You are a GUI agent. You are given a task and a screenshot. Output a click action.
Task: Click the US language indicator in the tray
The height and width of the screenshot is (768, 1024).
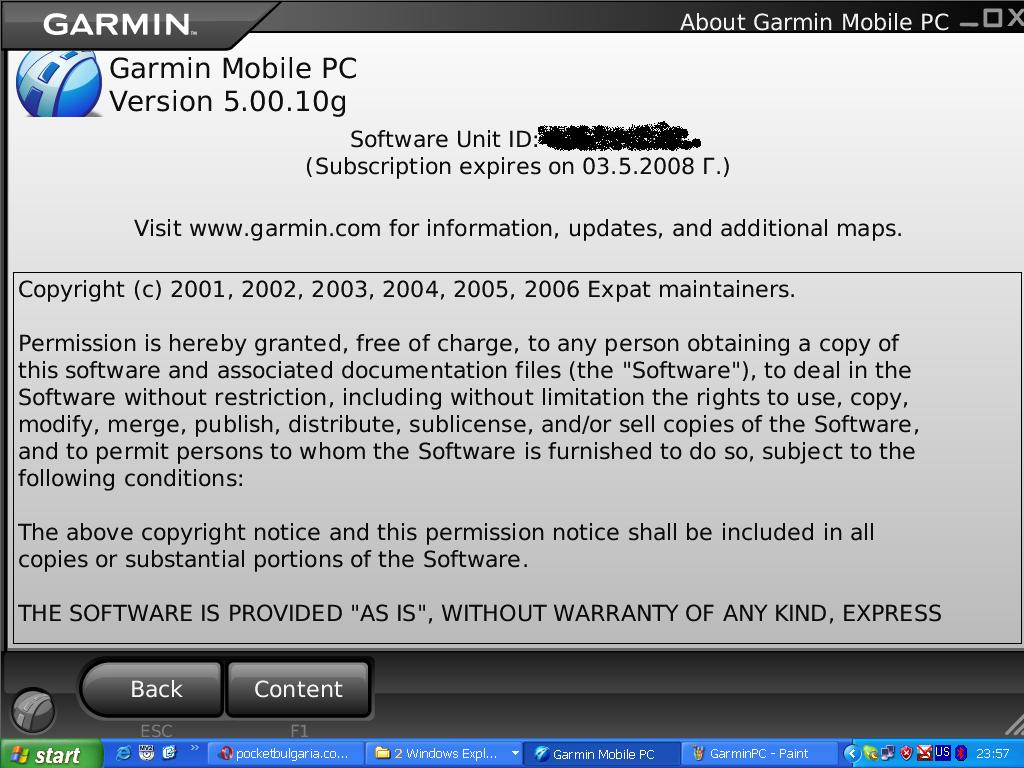pos(942,752)
